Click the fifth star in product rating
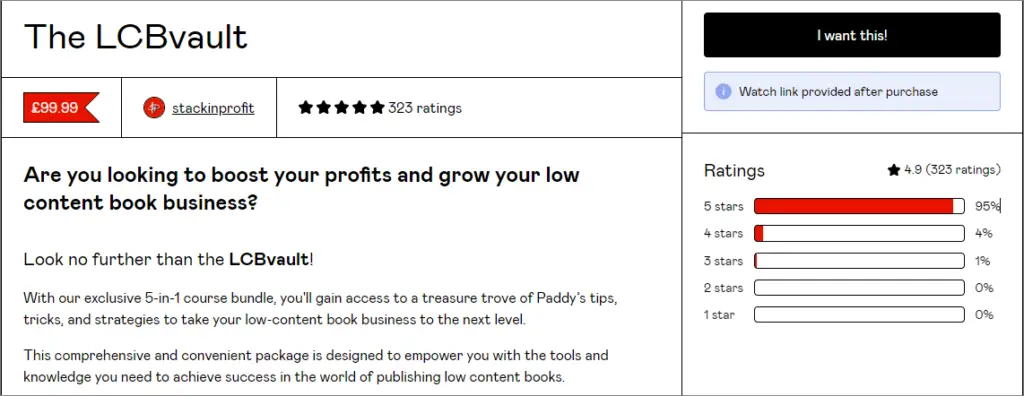The height and width of the screenshot is (396, 1024). 377,108
